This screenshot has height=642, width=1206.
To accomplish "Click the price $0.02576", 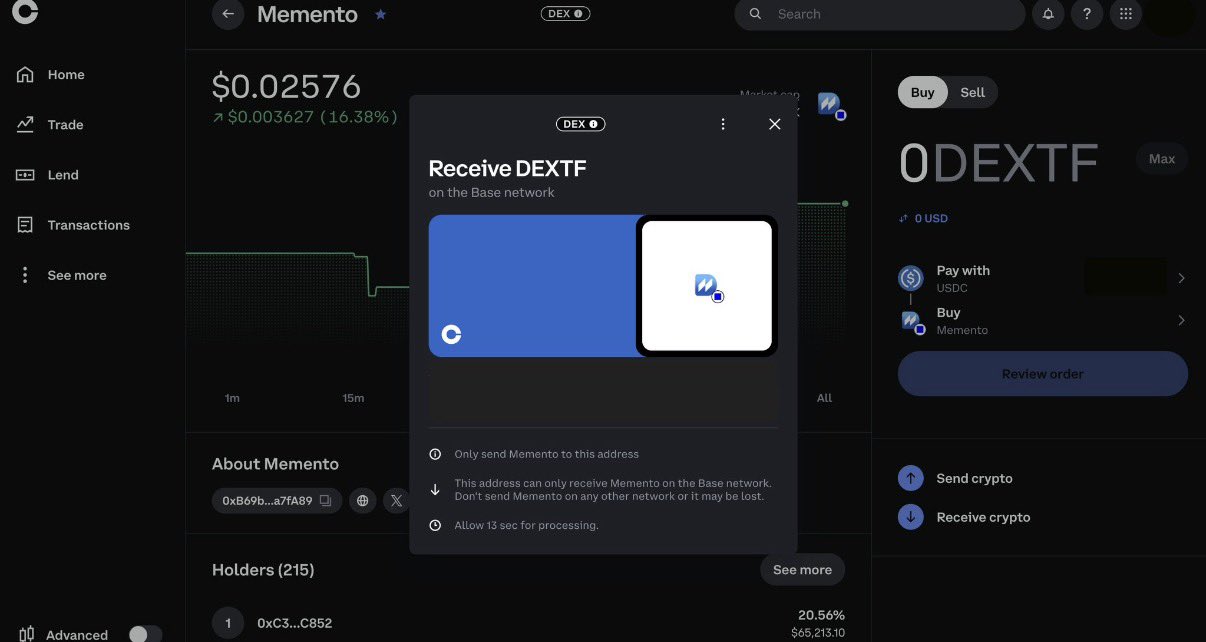I will point(286,86).
